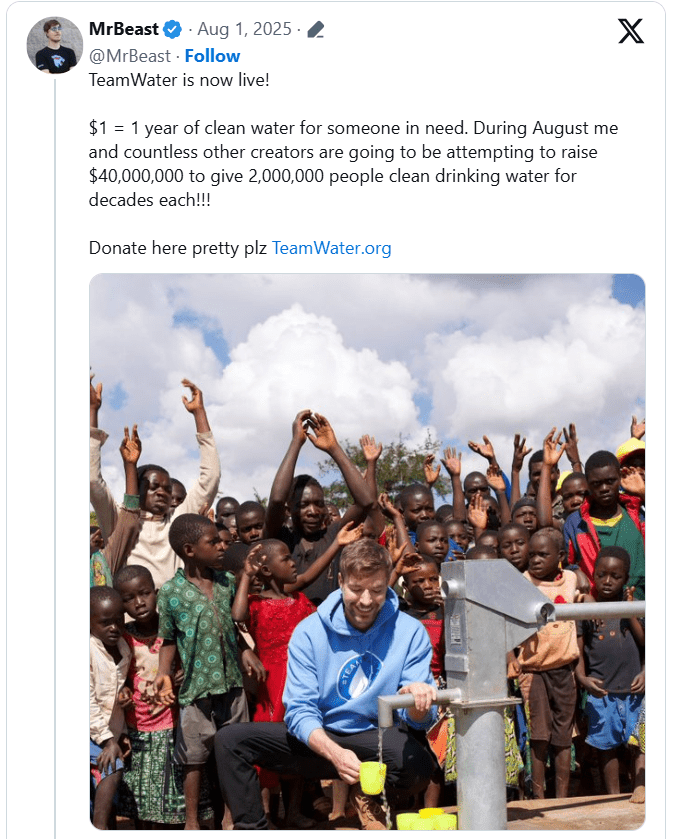Click the edited-post pencil icon
This screenshot has height=839, width=673.
(316, 29)
